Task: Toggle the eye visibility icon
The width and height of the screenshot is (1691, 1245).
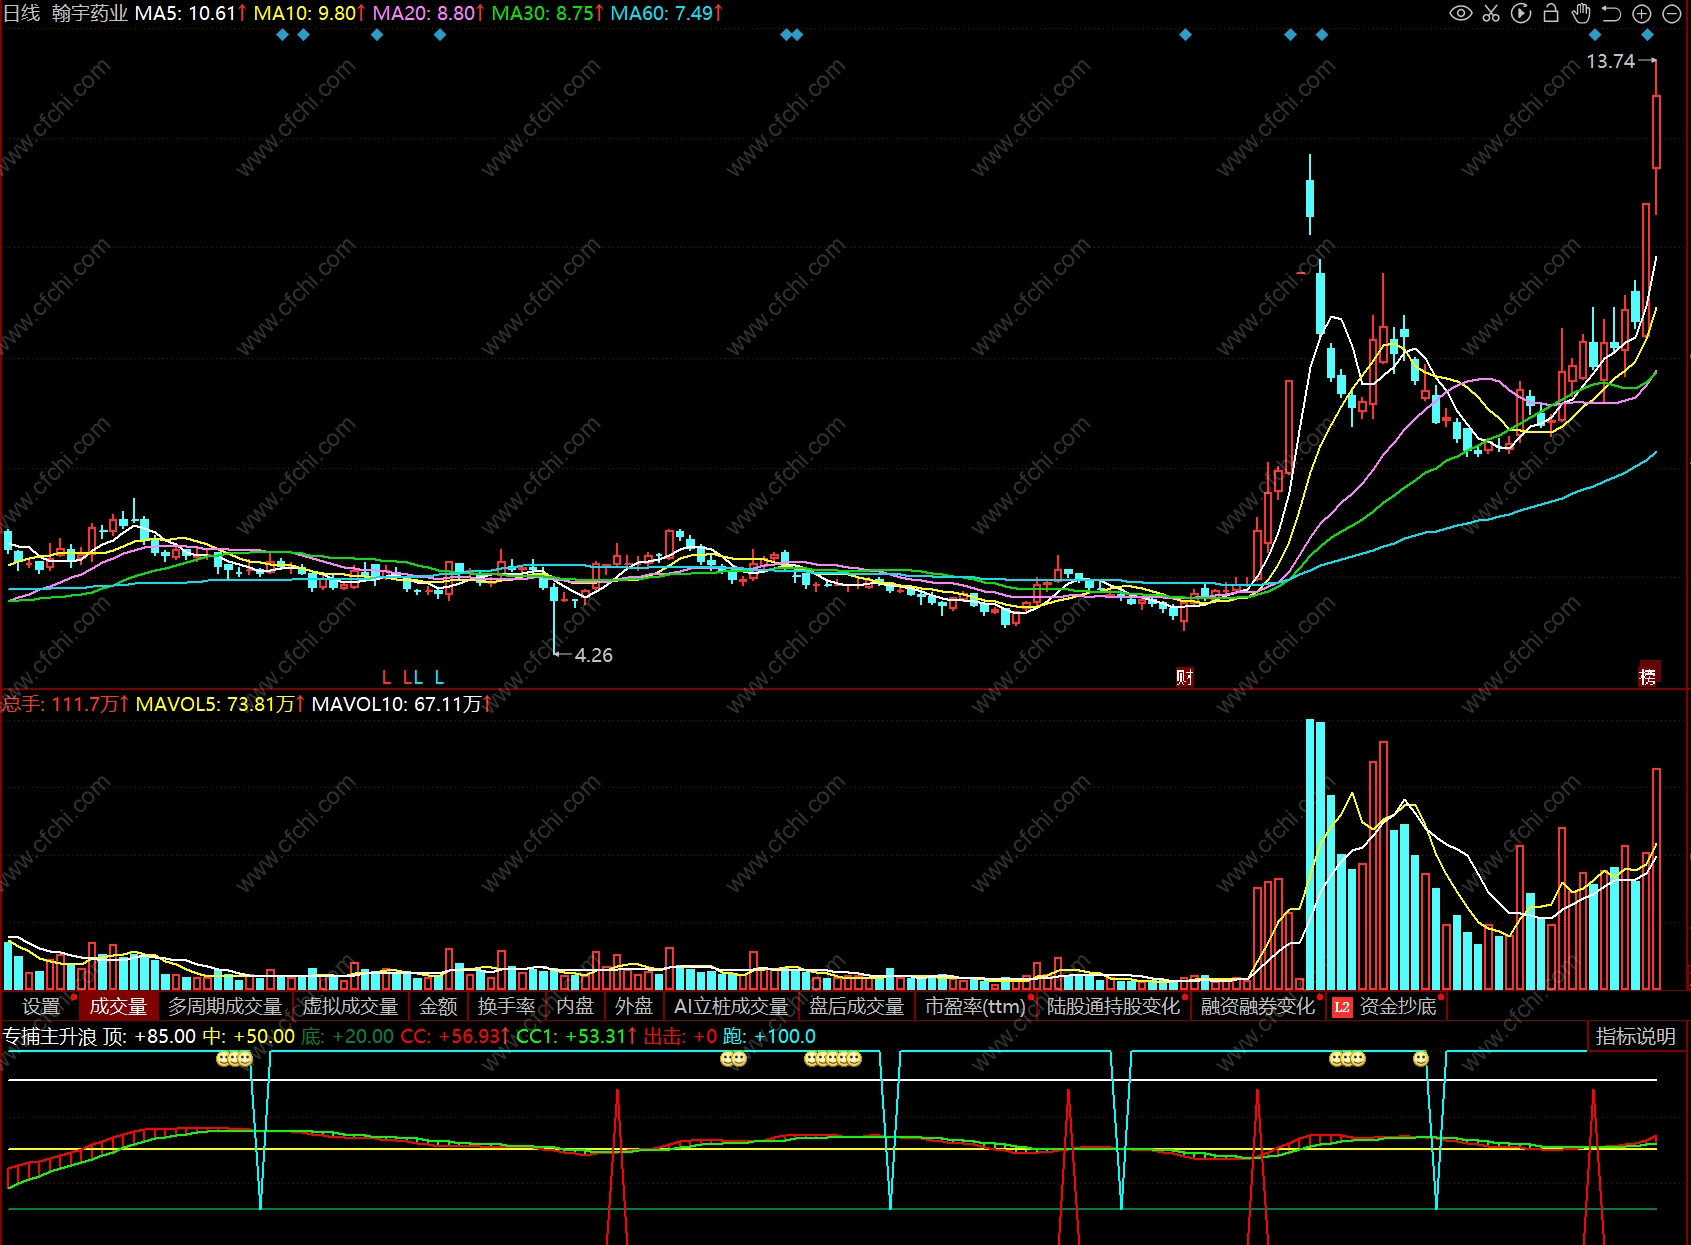Action: pyautogui.click(x=1461, y=13)
